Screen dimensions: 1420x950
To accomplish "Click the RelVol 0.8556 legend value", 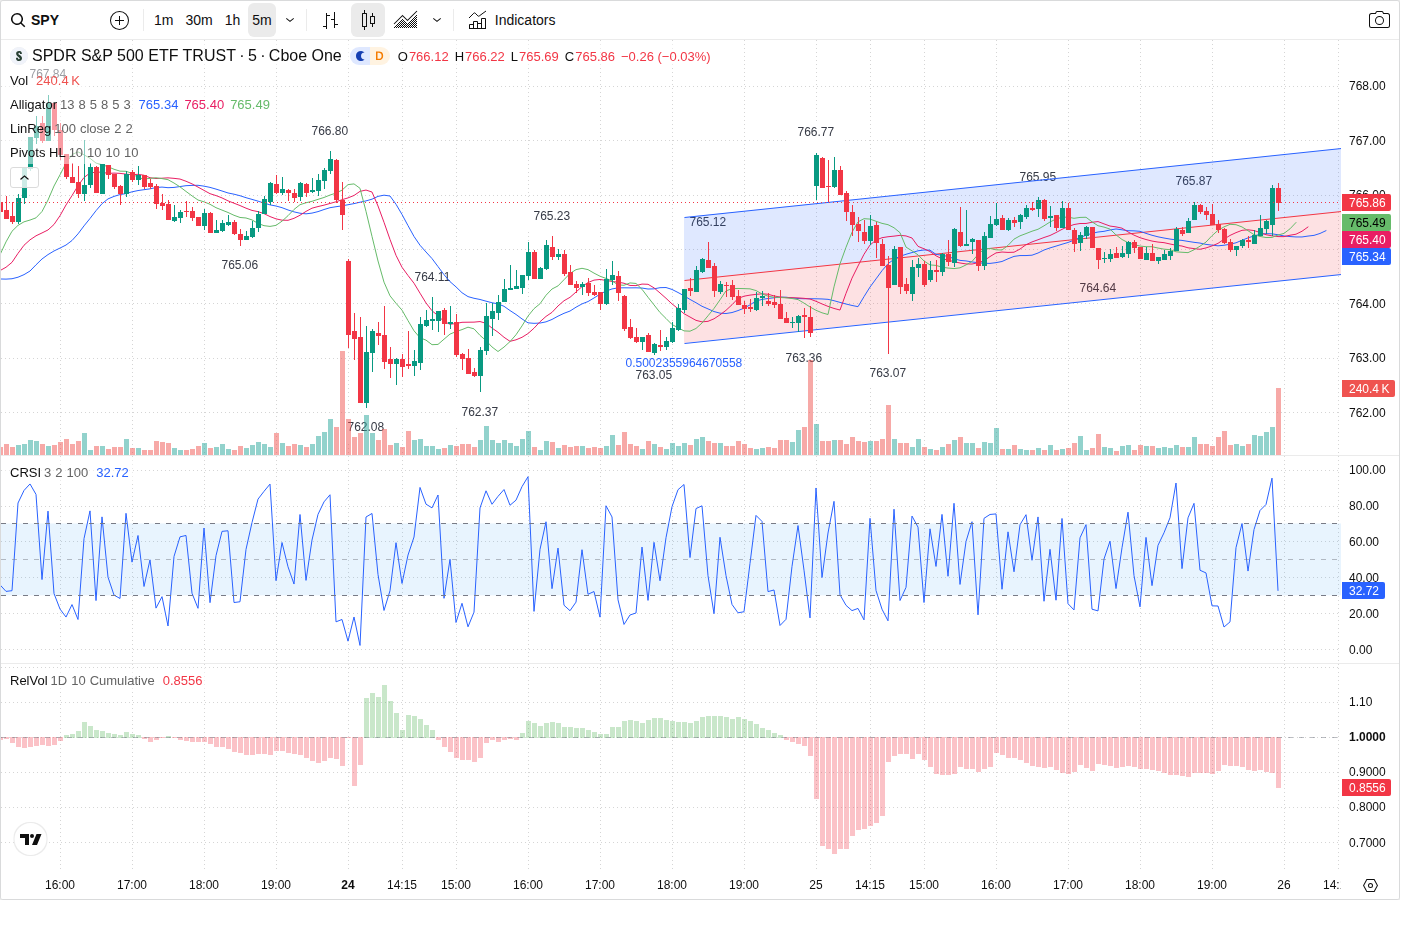I will [182, 681].
